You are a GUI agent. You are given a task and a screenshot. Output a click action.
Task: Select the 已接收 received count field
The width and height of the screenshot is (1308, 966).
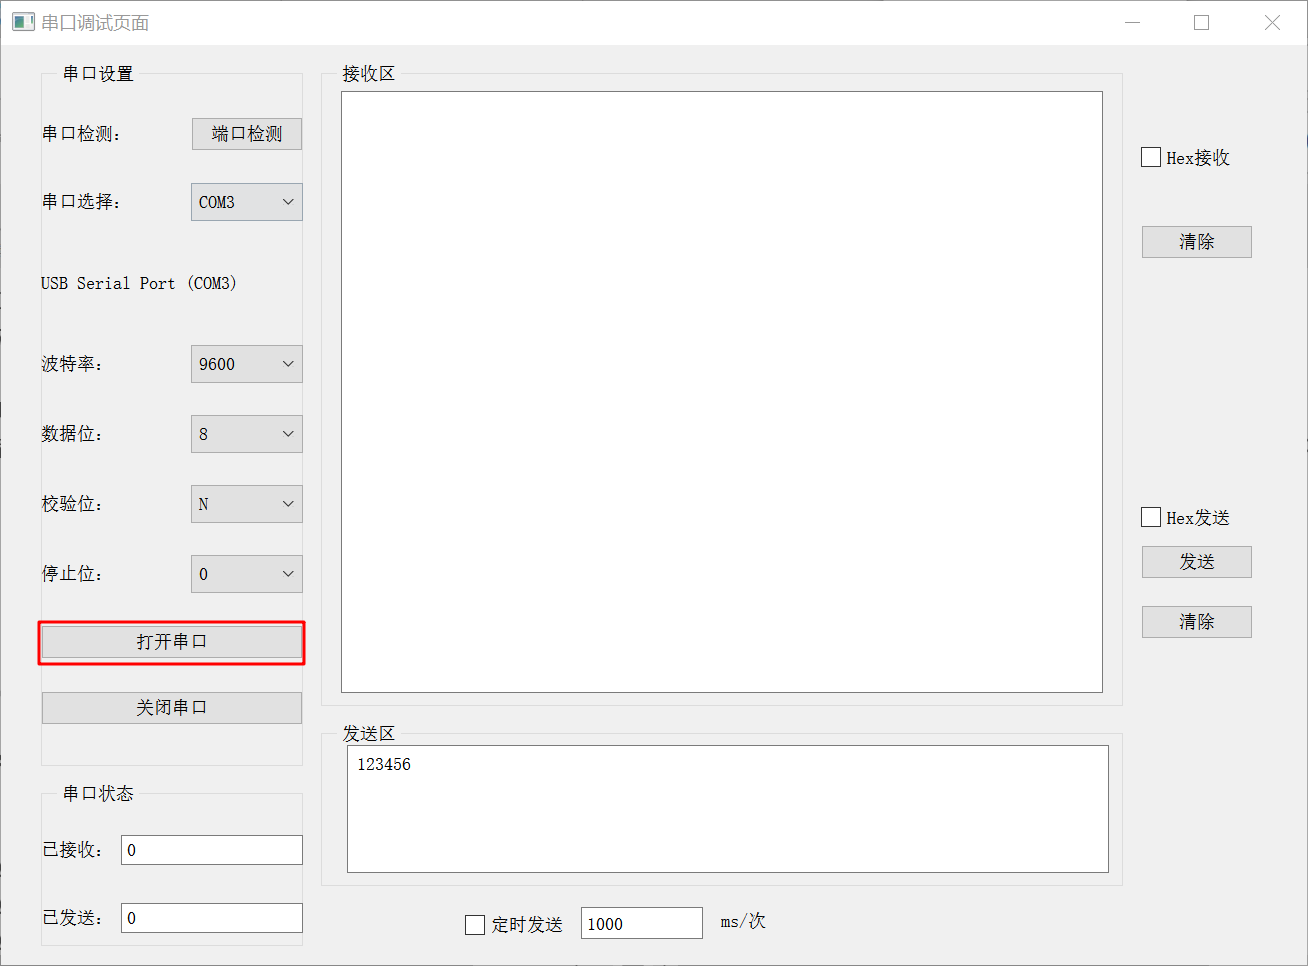[211, 849]
